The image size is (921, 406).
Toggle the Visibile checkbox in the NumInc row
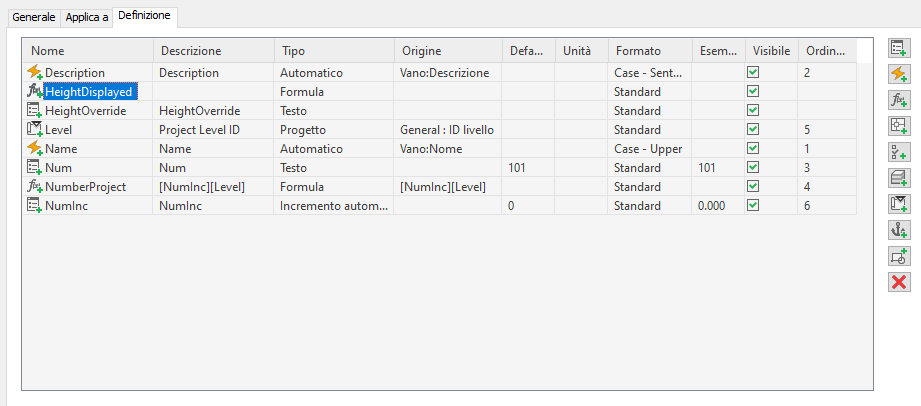click(753, 206)
